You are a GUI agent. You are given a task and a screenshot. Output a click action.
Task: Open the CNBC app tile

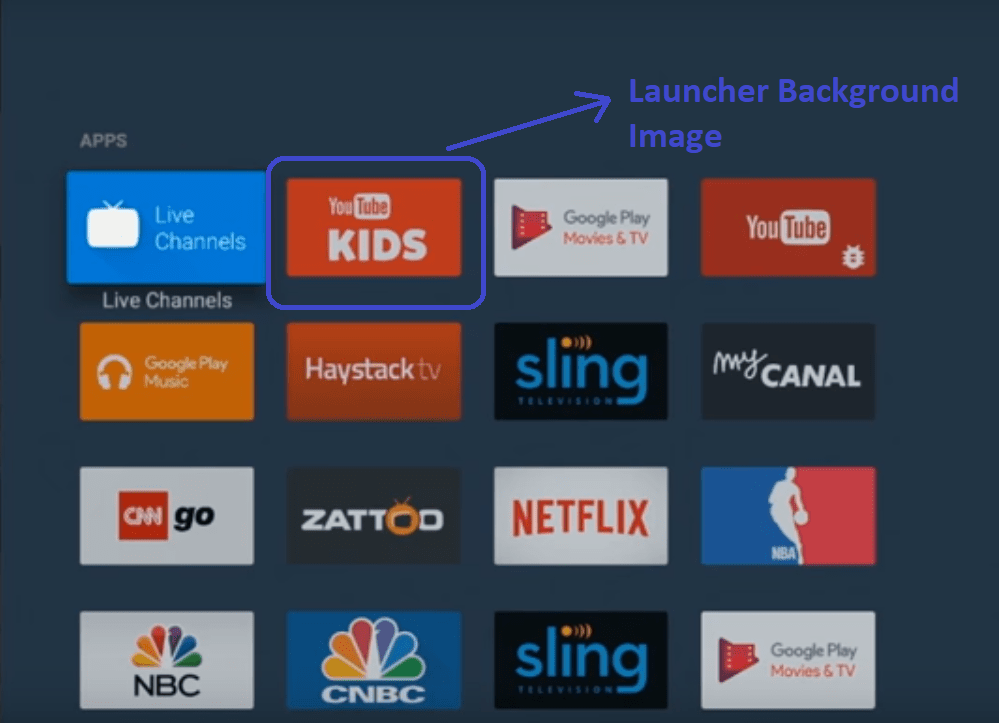(374, 660)
